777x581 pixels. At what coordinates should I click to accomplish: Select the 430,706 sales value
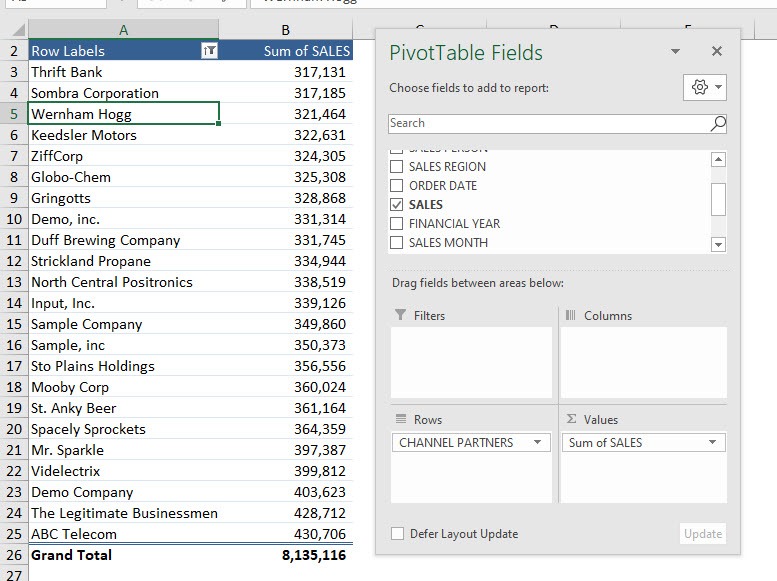[x=285, y=533]
